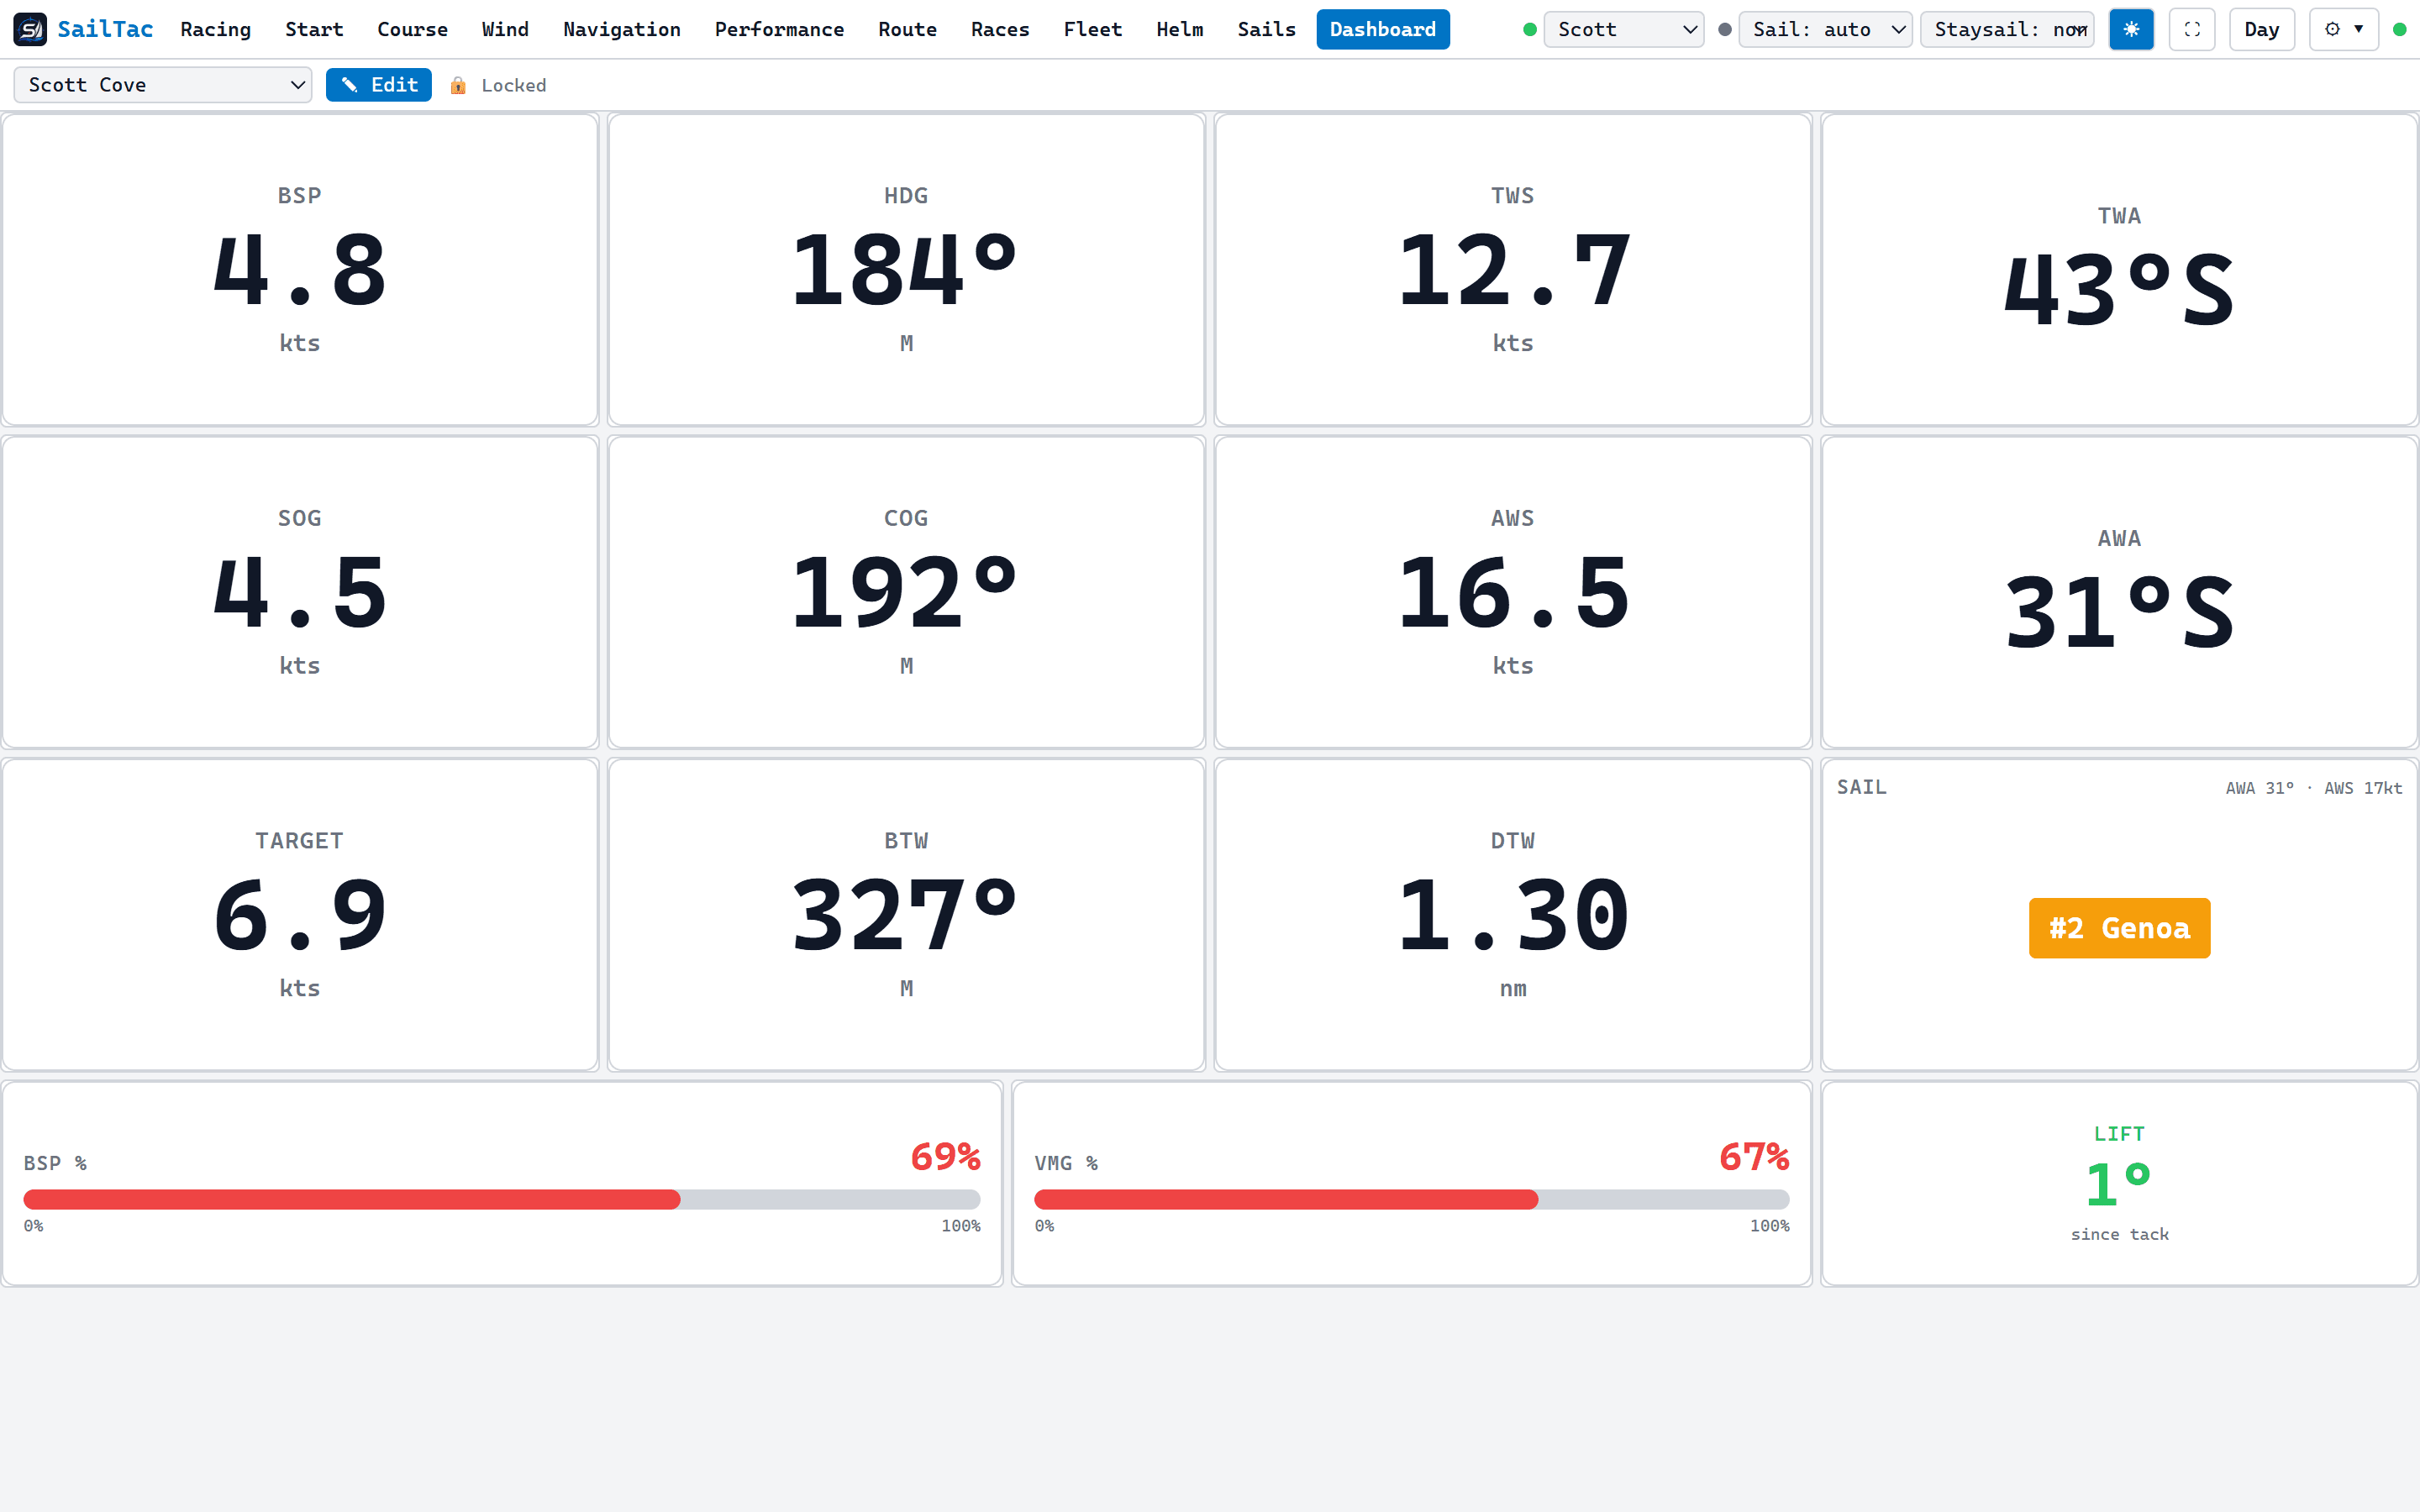Click the AWS 16.5 kts tile

1513,592
